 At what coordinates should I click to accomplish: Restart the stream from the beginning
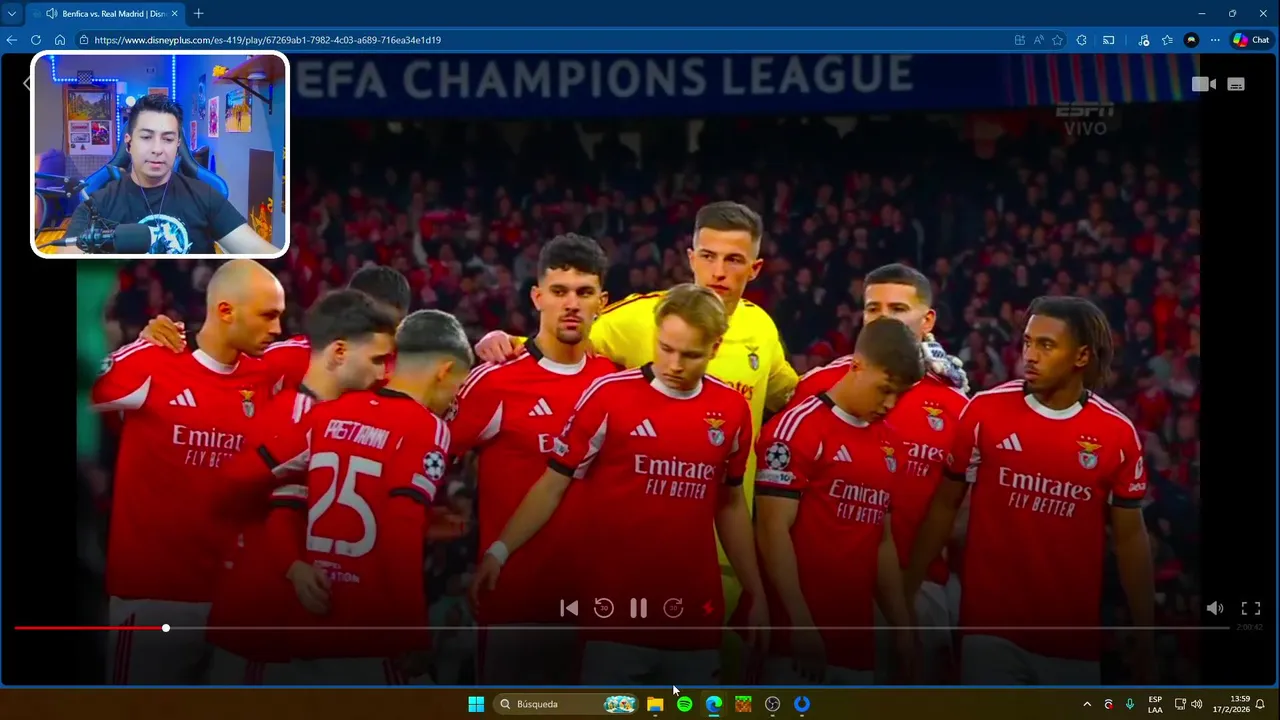(x=569, y=608)
